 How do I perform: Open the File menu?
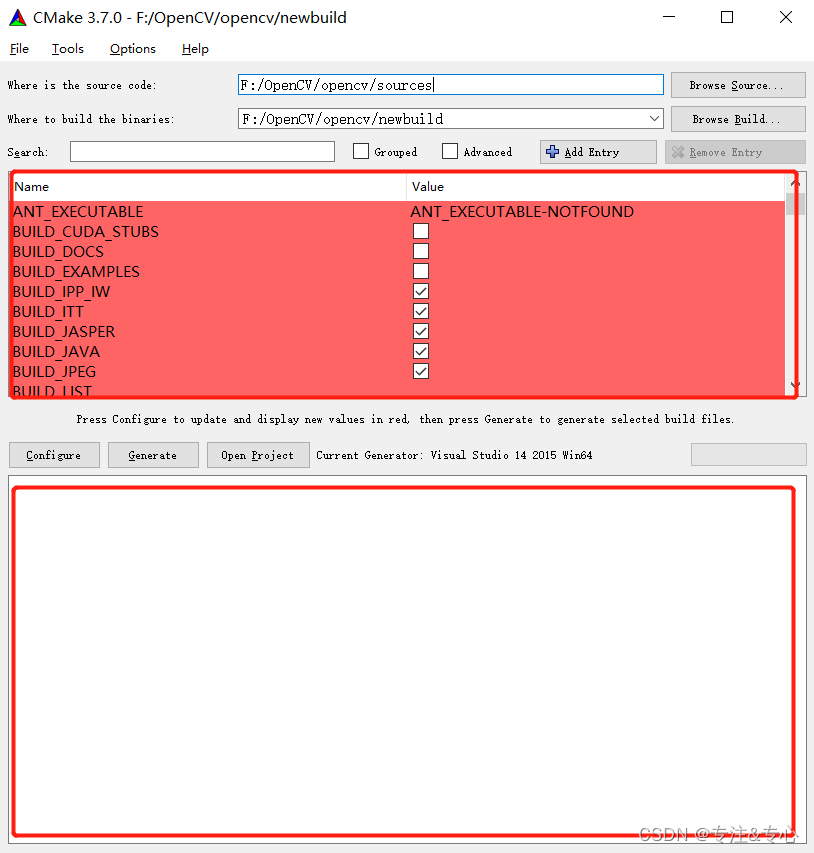tap(19, 49)
